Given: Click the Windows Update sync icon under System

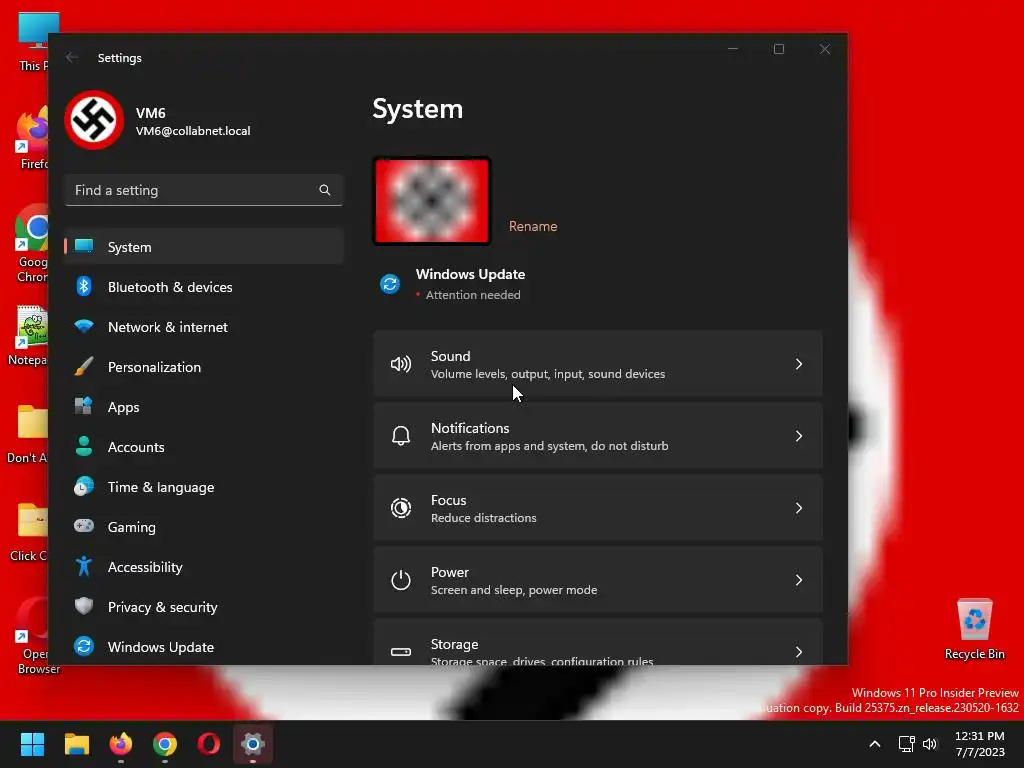Looking at the screenshot, I should 390,284.
